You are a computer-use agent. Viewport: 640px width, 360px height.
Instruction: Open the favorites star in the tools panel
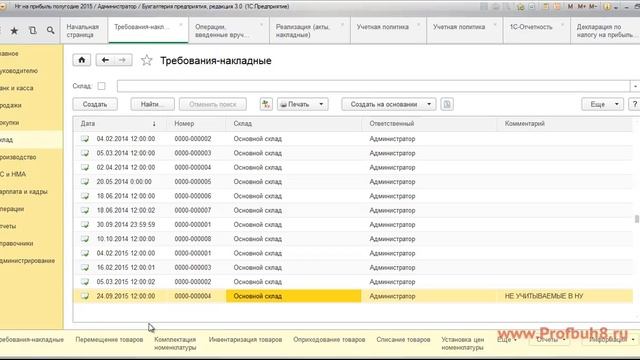click(x=14, y=31)
